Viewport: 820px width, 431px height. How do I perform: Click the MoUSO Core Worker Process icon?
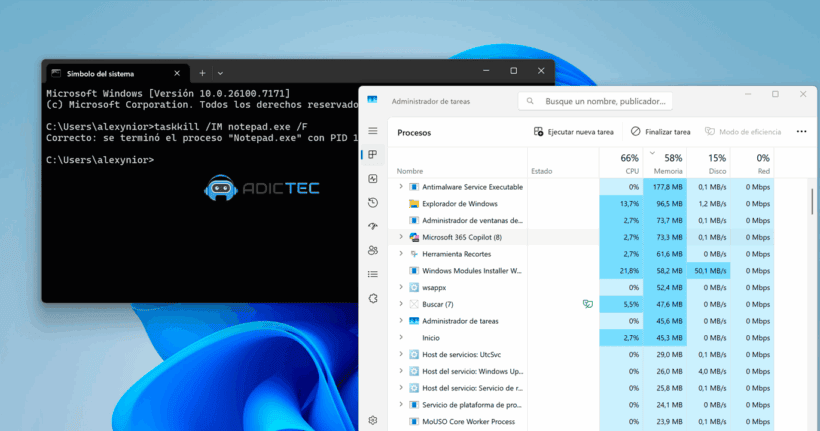(414, 421)
